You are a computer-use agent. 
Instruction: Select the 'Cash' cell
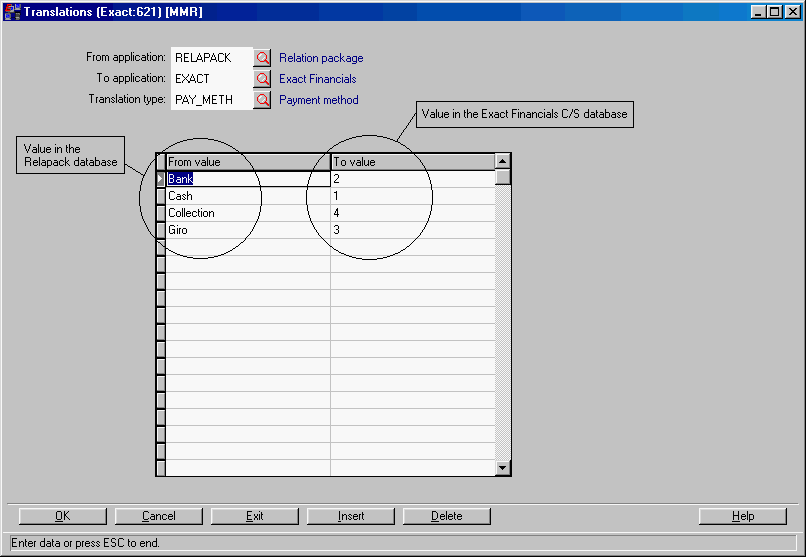(x=248, y=196)
